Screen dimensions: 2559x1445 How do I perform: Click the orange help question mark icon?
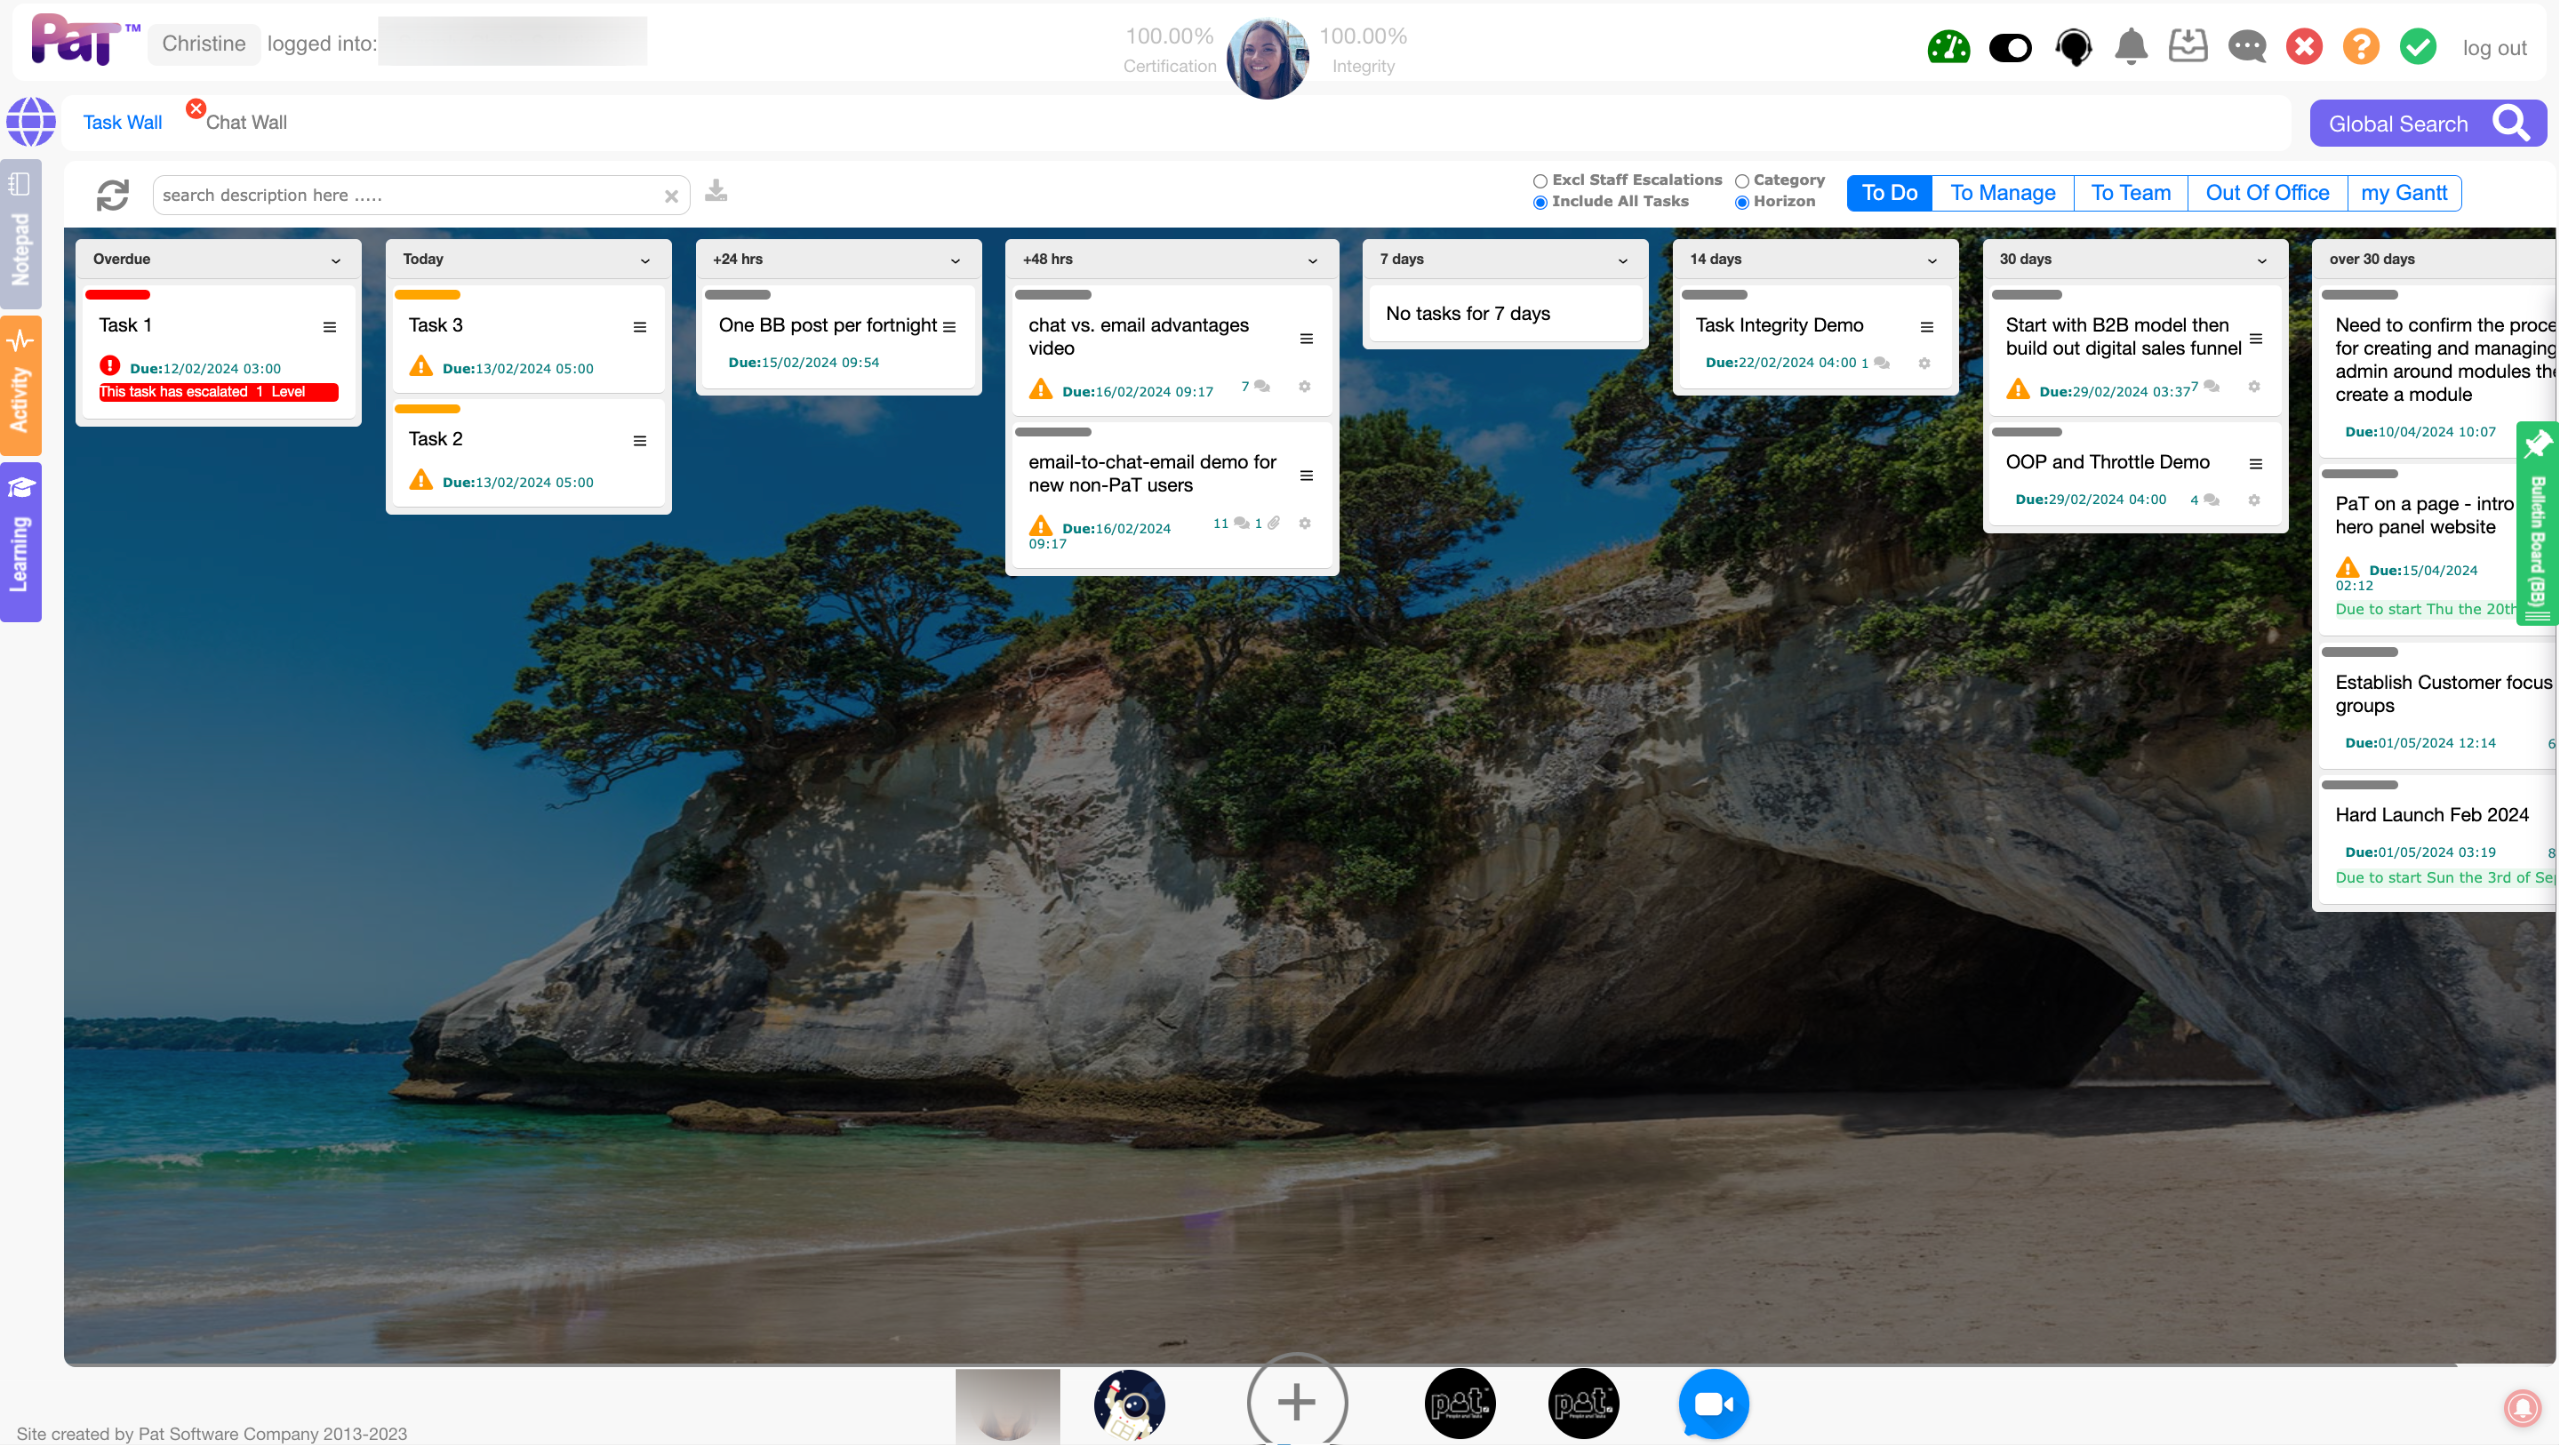pyautogui.click(x=2361, y=47)
